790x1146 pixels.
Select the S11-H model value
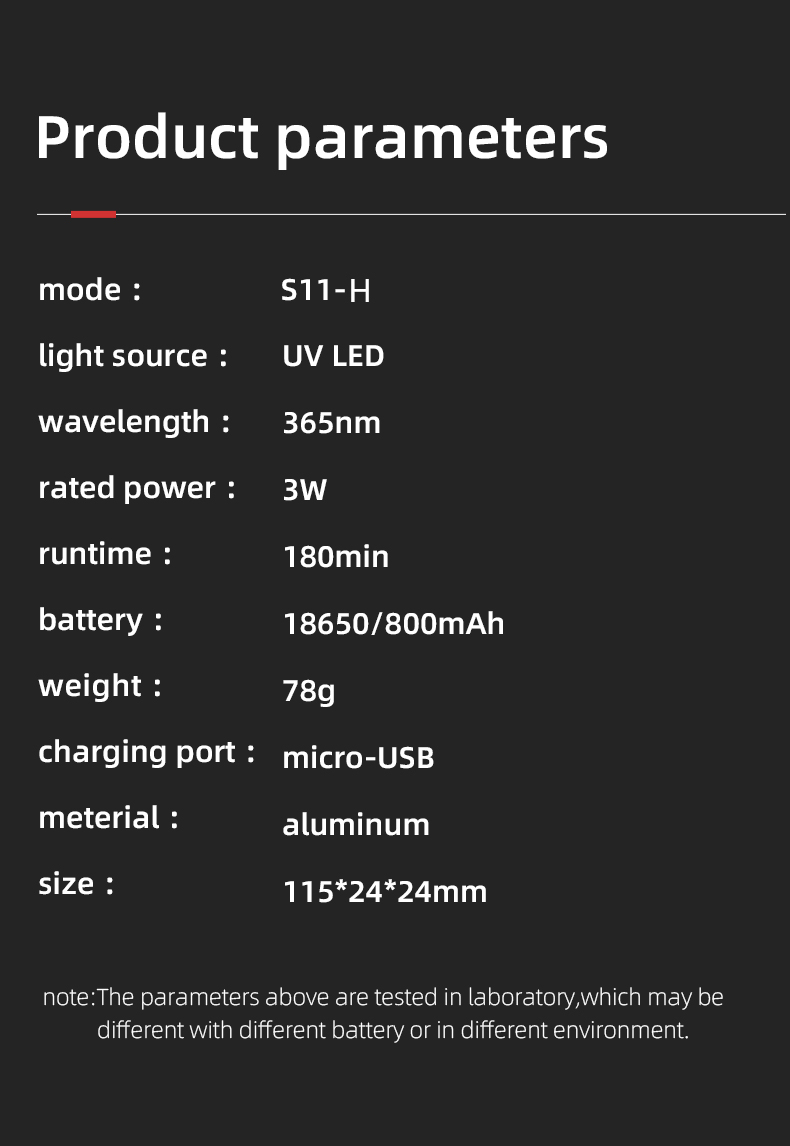coord(326,291)
